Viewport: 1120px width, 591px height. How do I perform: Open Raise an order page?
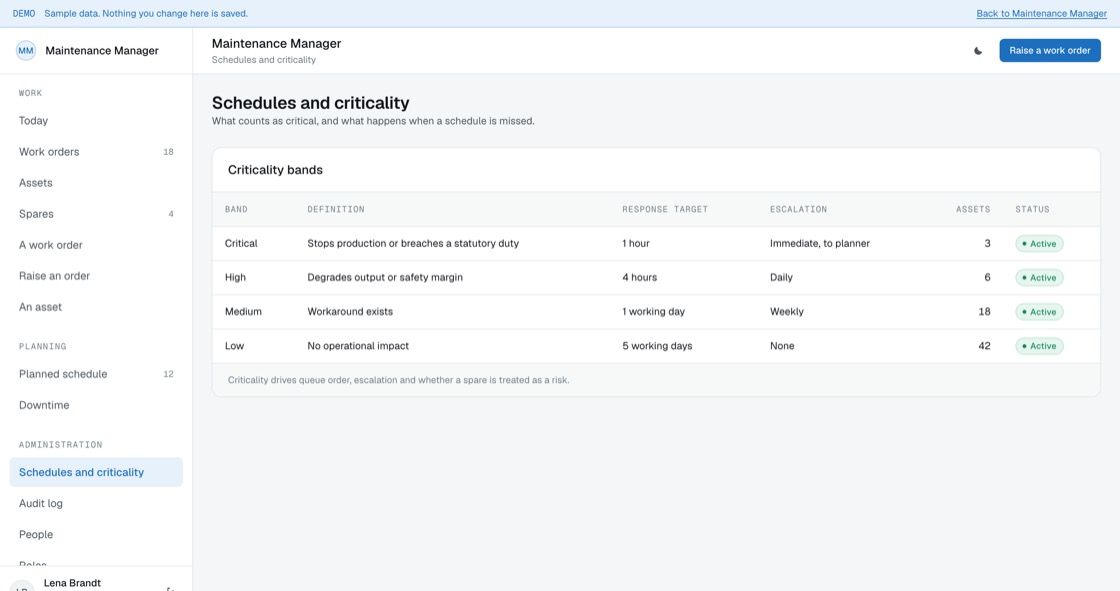[96, 276]
